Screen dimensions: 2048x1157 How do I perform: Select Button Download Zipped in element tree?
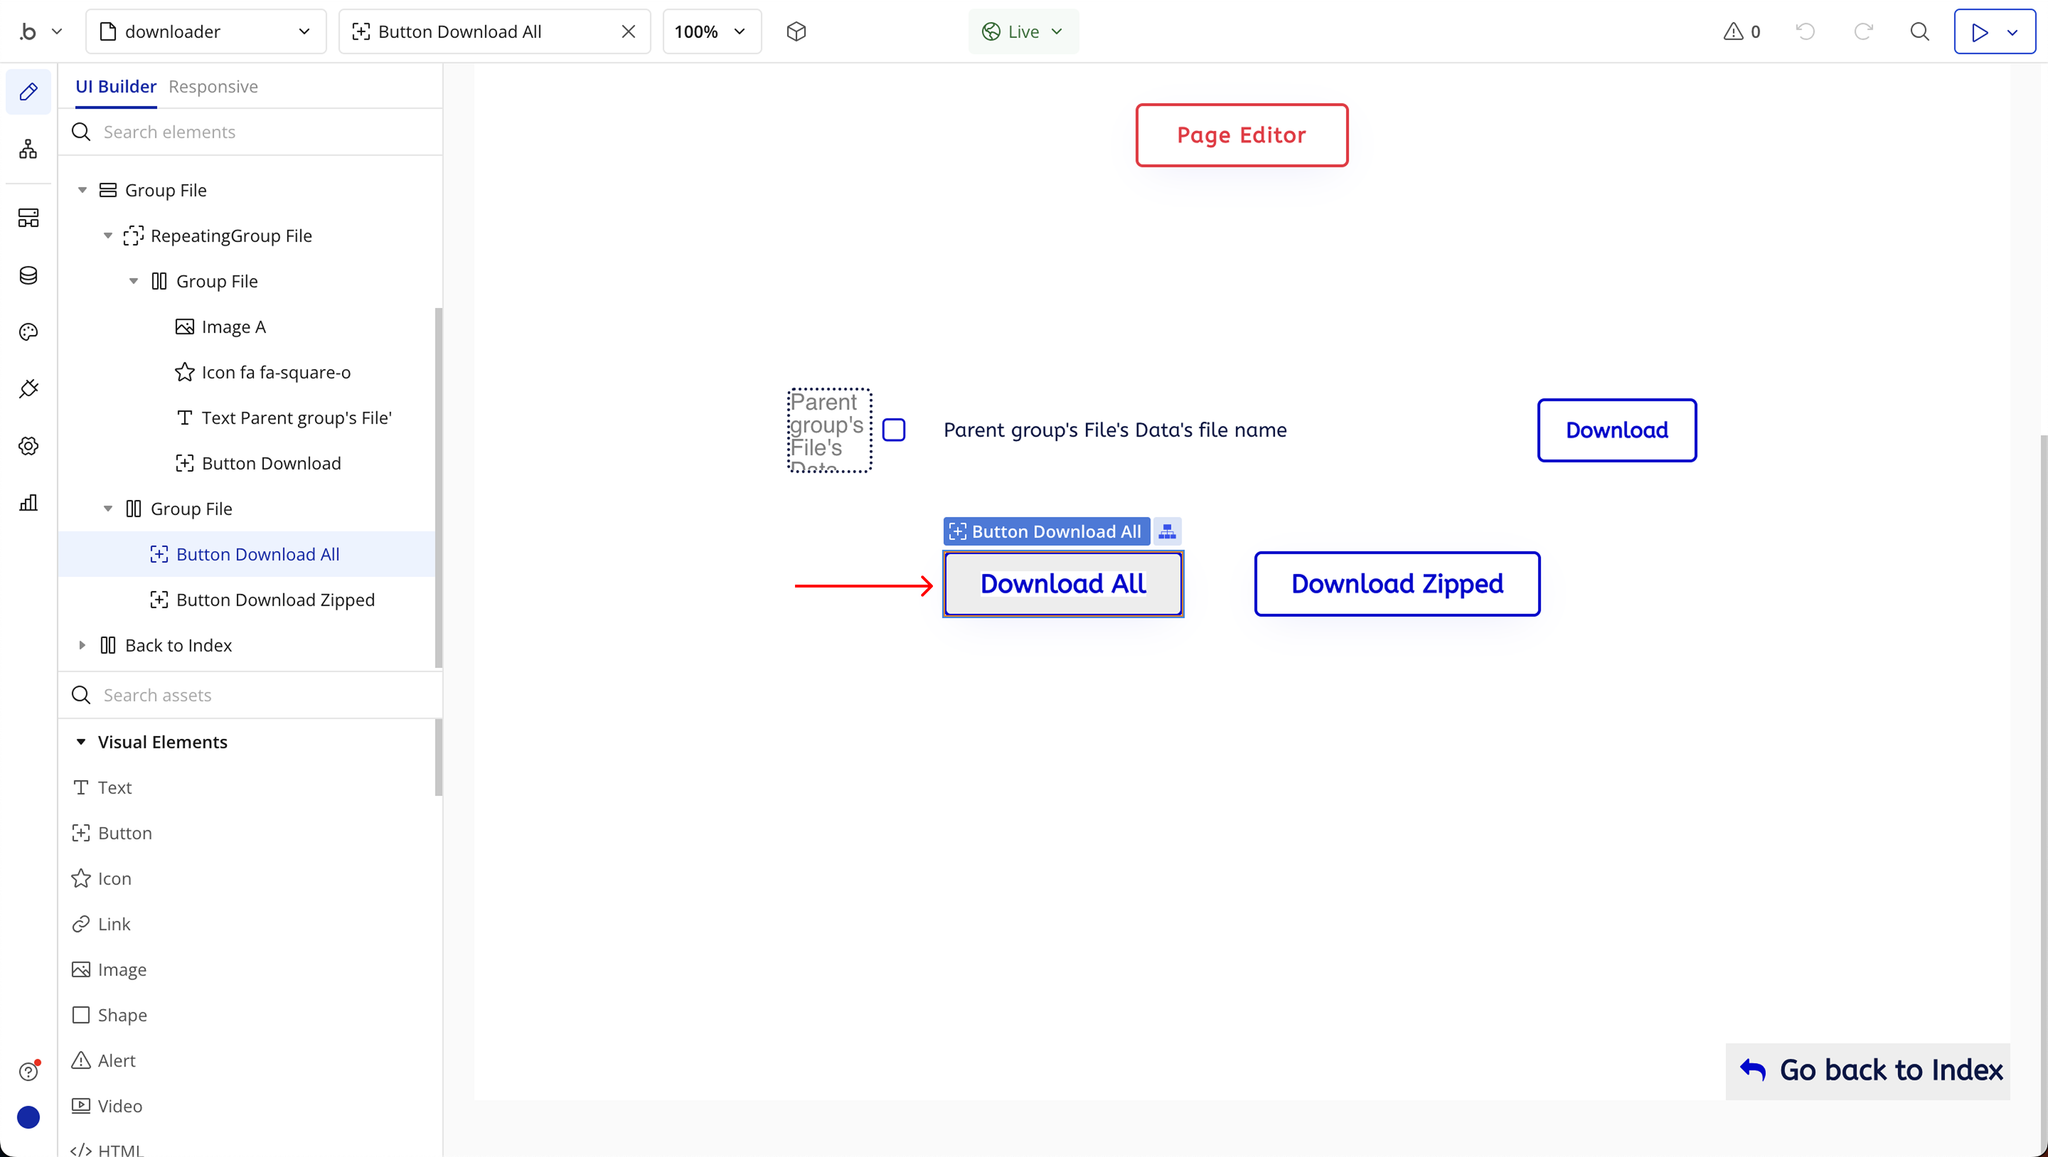tap(275, 600)
